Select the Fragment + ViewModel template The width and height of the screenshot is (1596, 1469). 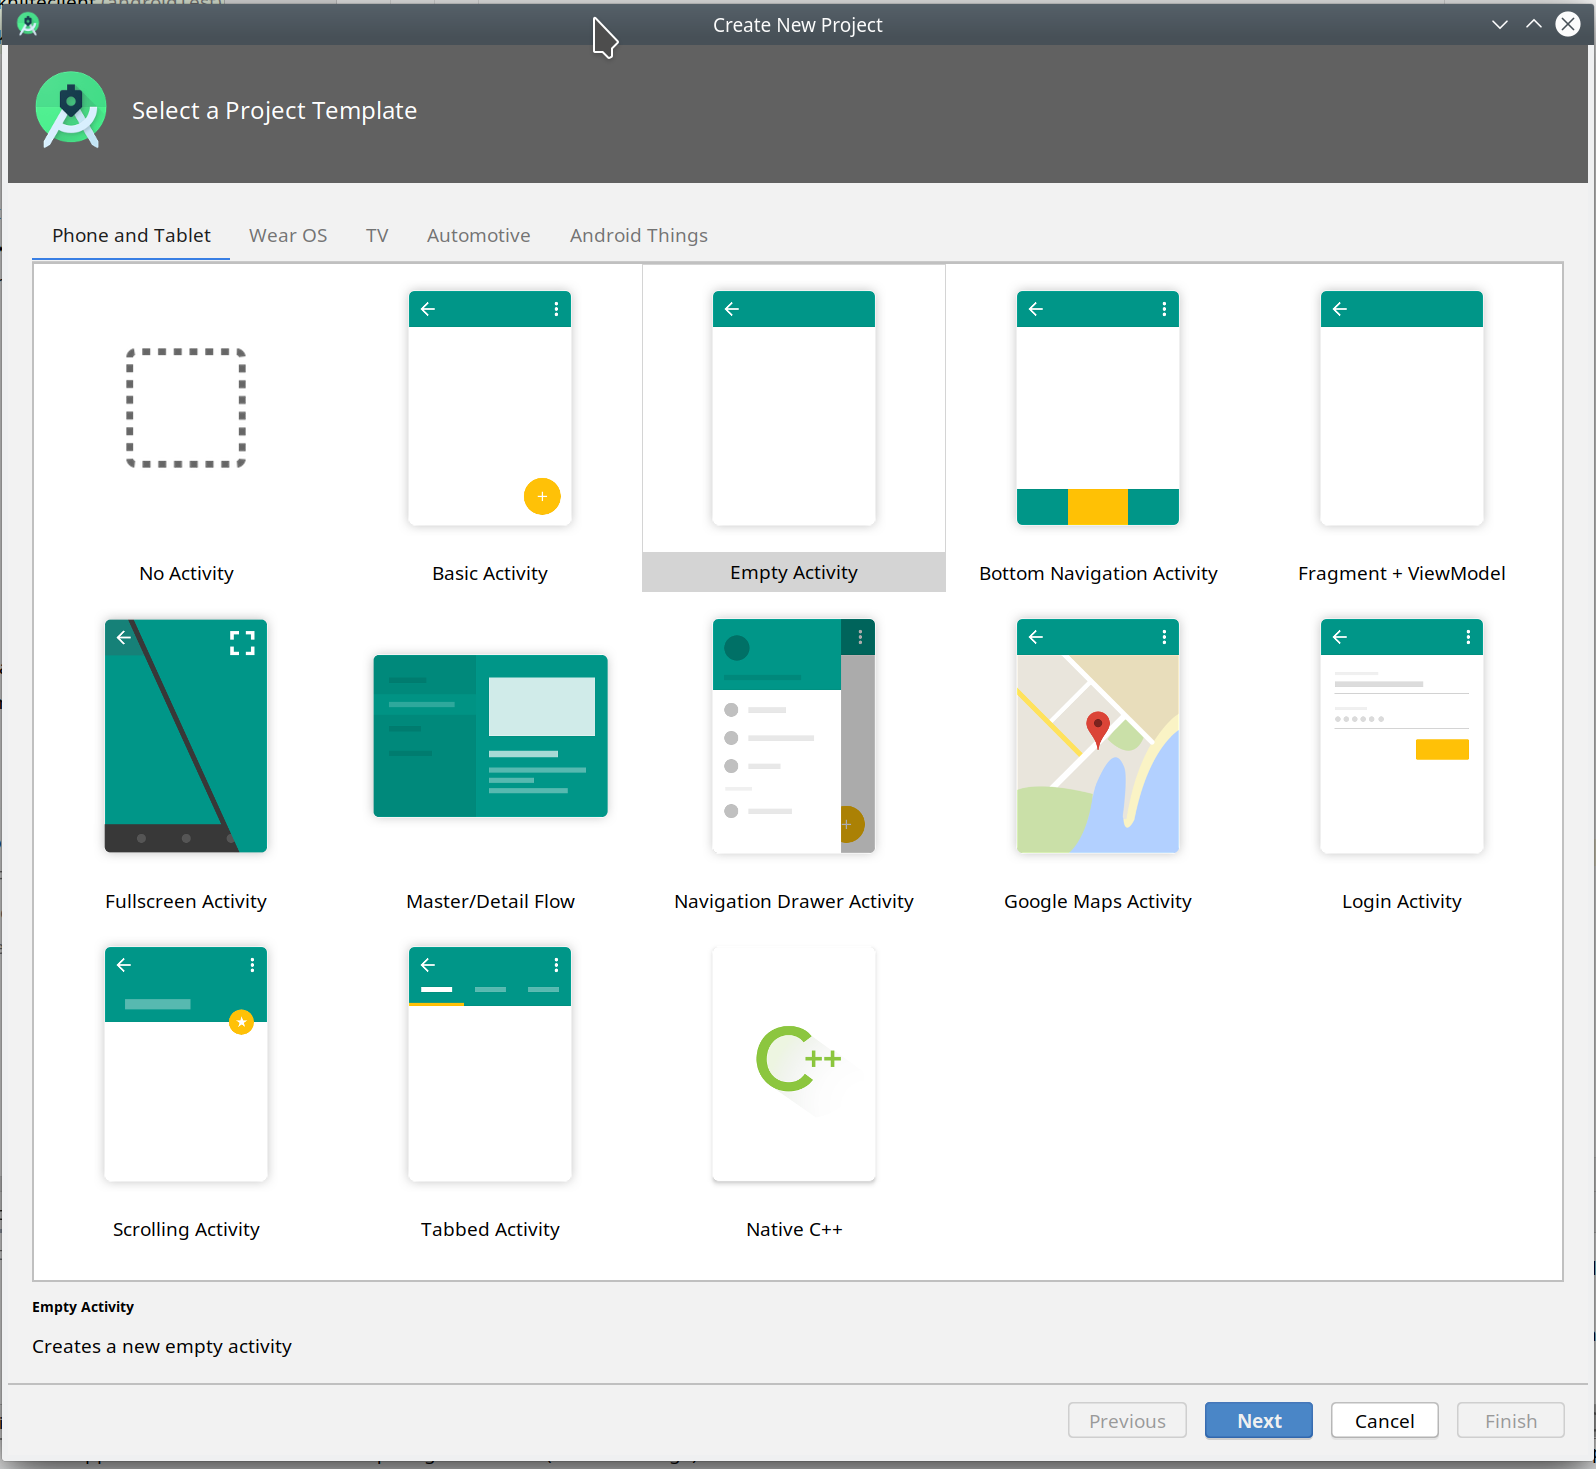coord(1401,408)
